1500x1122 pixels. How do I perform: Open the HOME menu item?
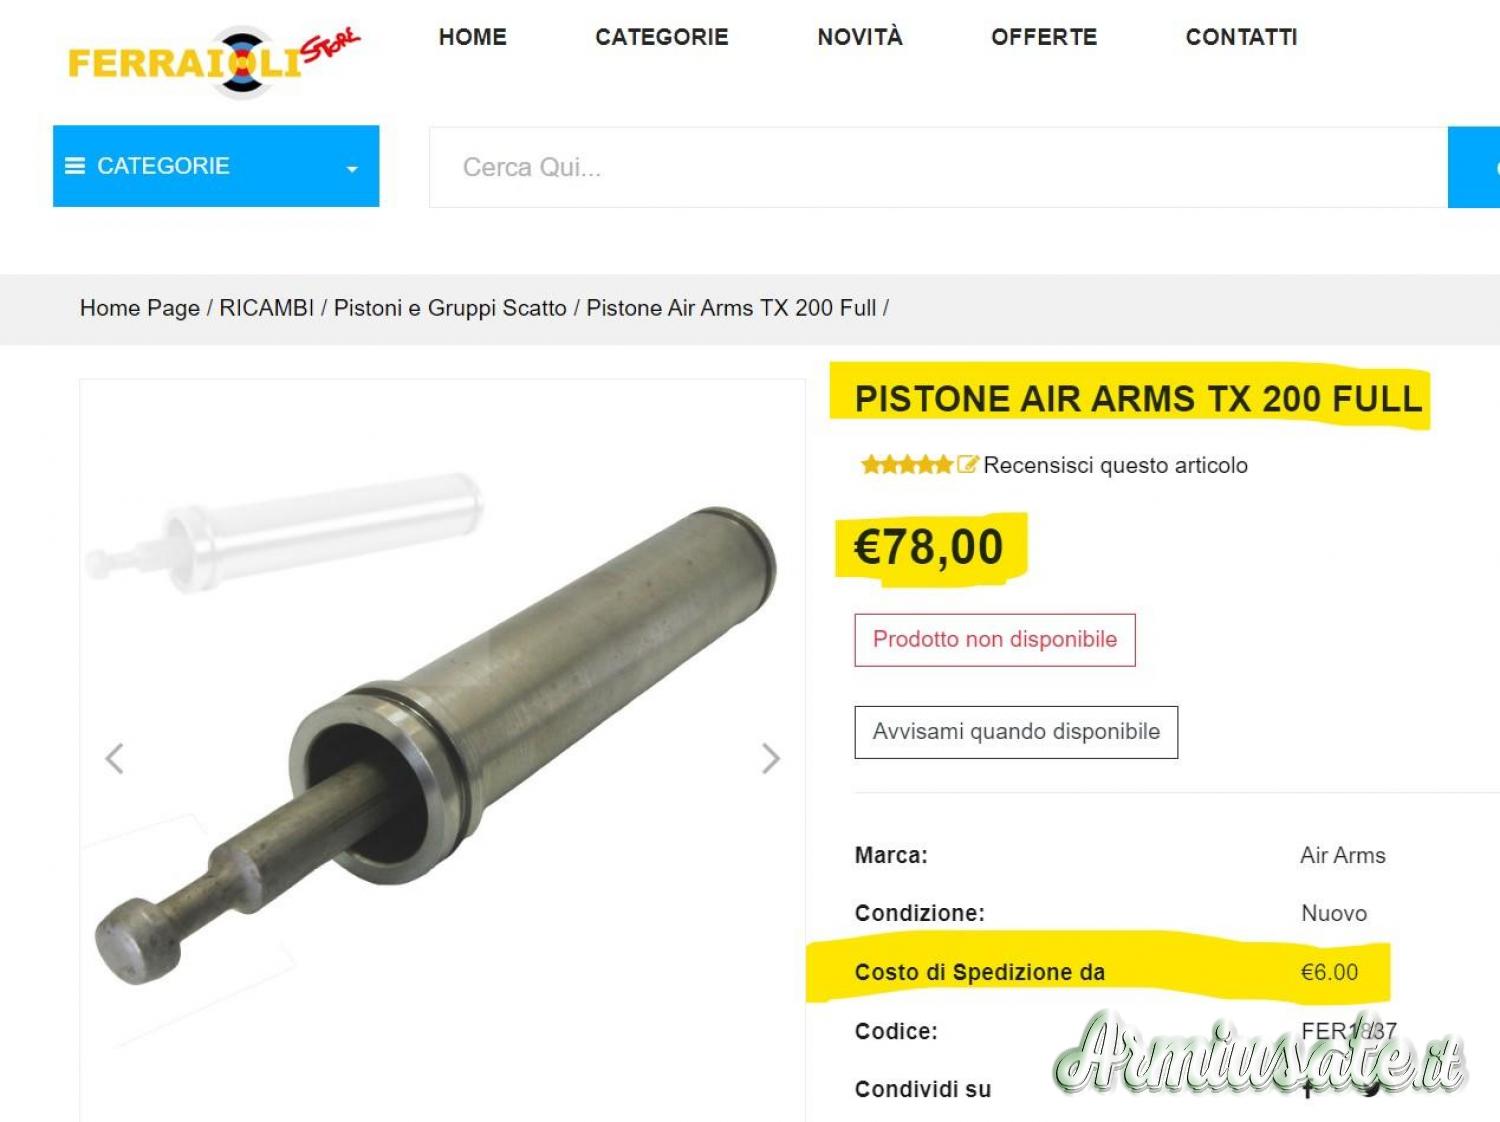point(473,37)
